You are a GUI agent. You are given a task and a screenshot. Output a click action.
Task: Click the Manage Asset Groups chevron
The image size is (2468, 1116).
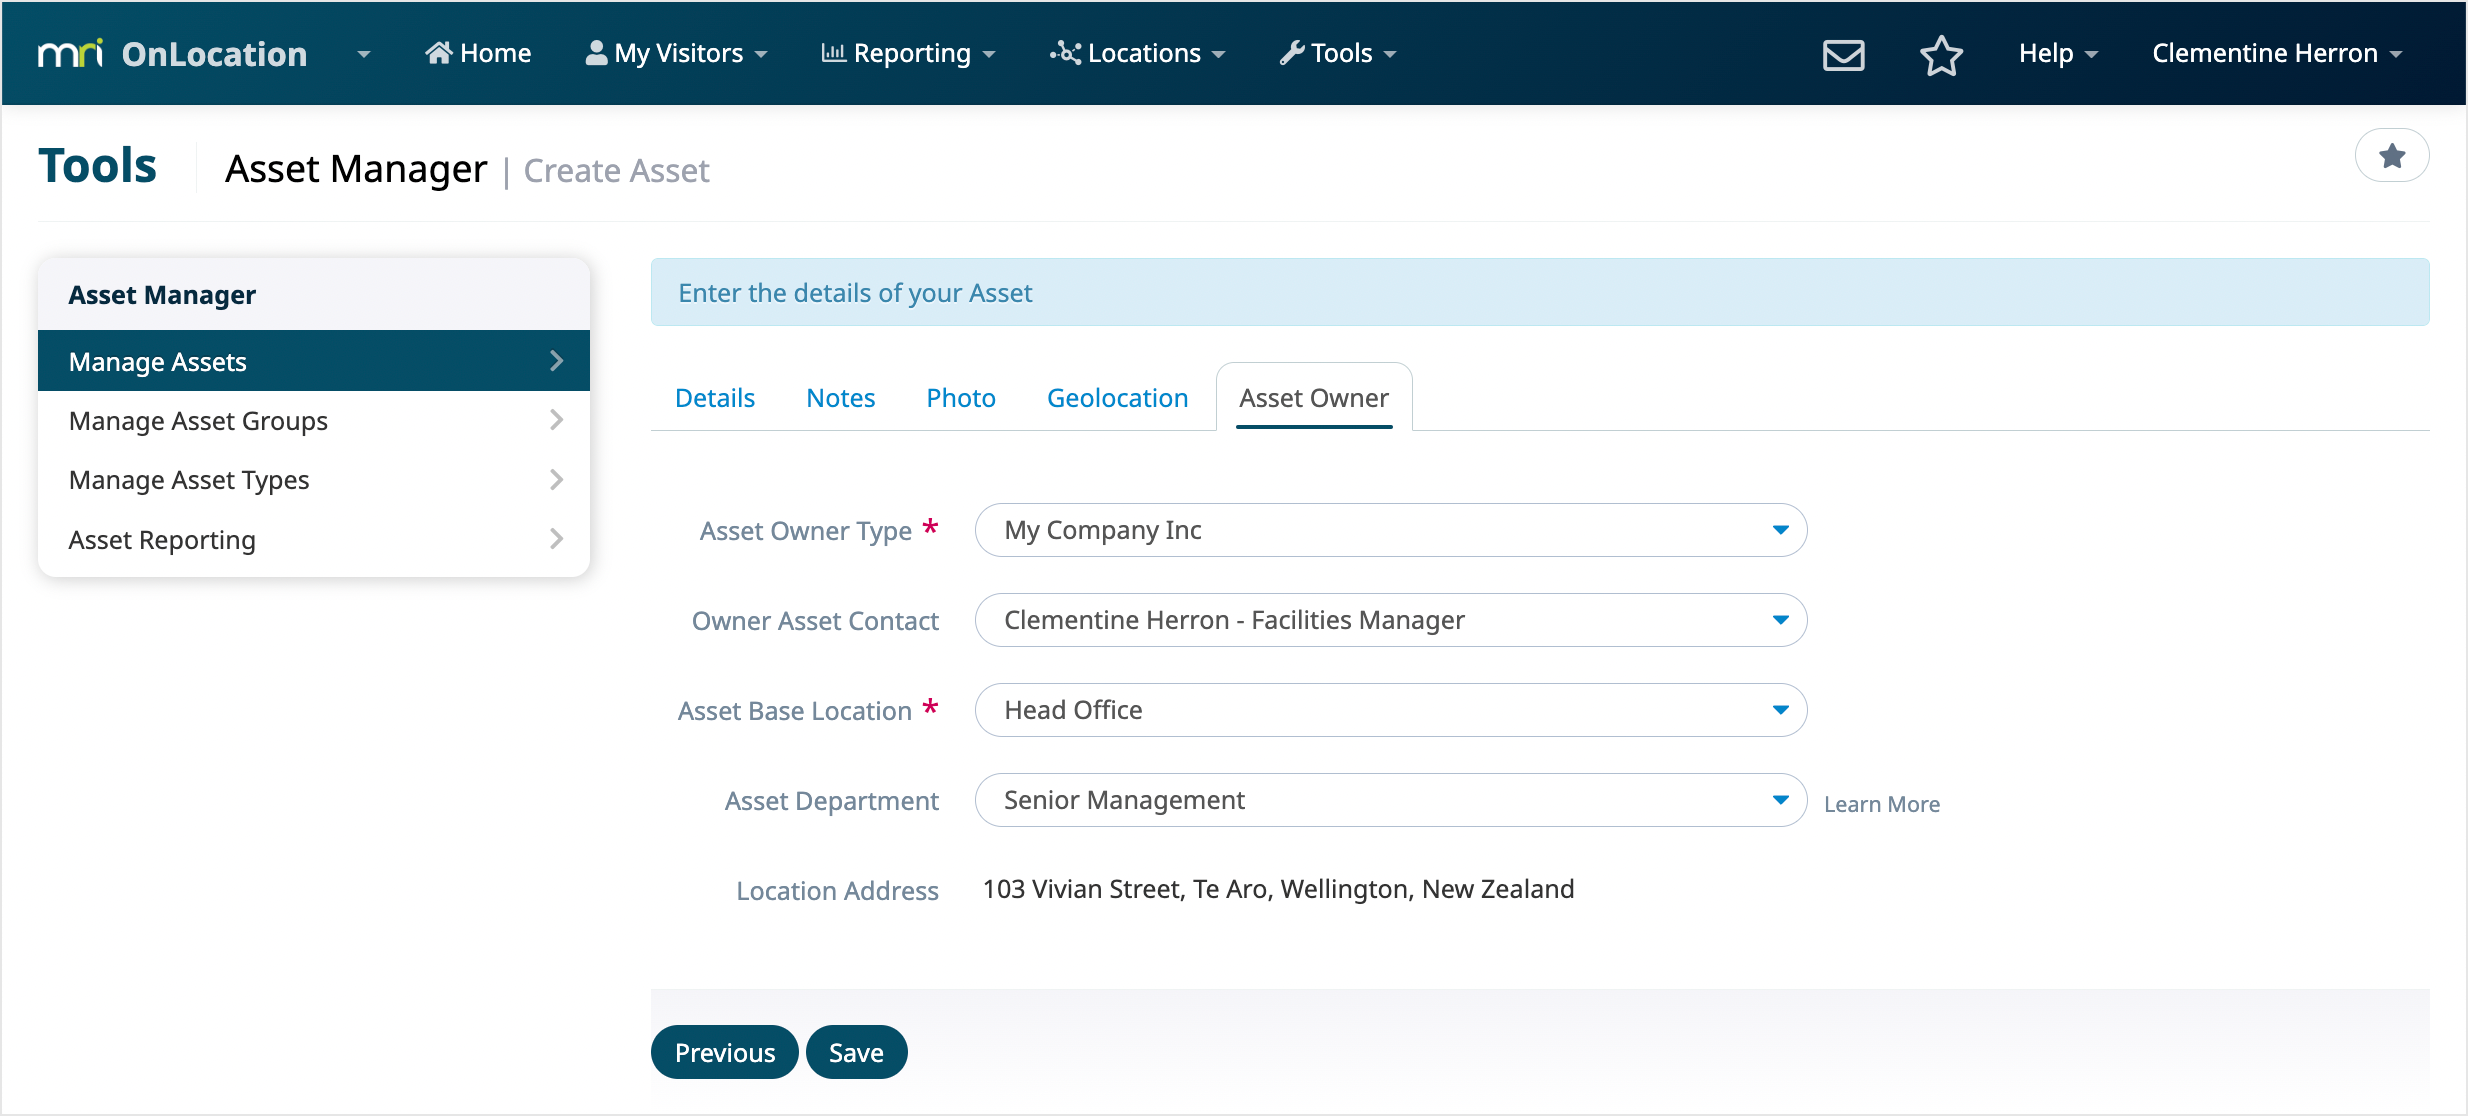[557, 420]
